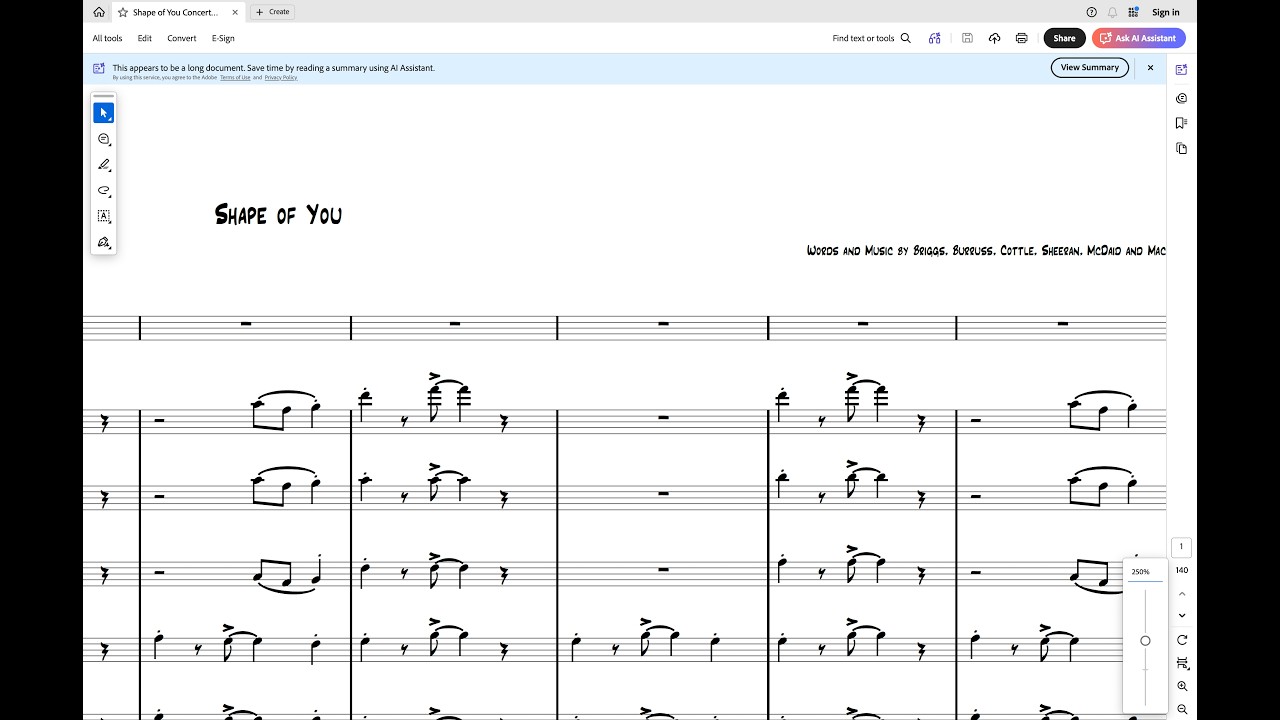
Task: Open the notifications bell
Action: [1112, 12]
